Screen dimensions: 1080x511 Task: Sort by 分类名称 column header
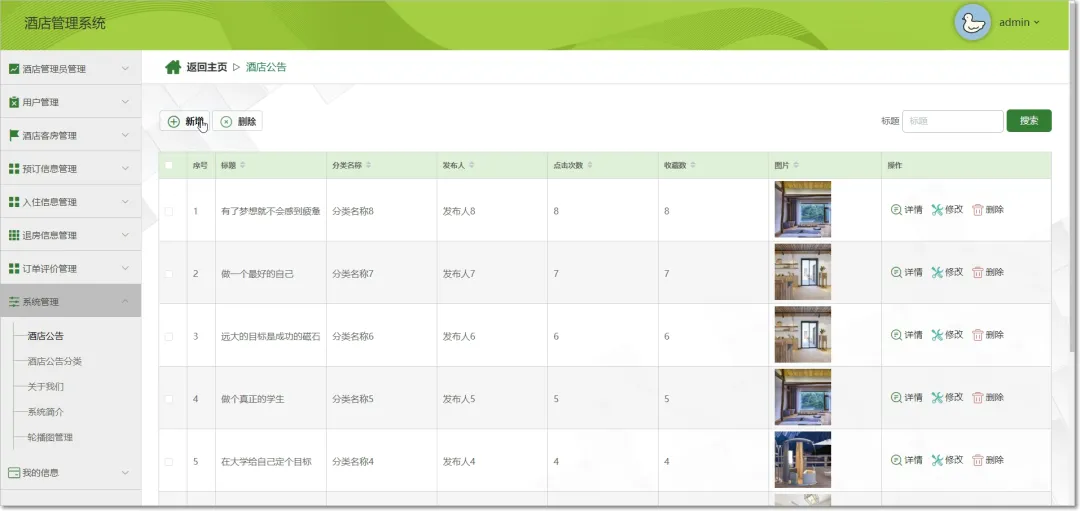(352, 165)
